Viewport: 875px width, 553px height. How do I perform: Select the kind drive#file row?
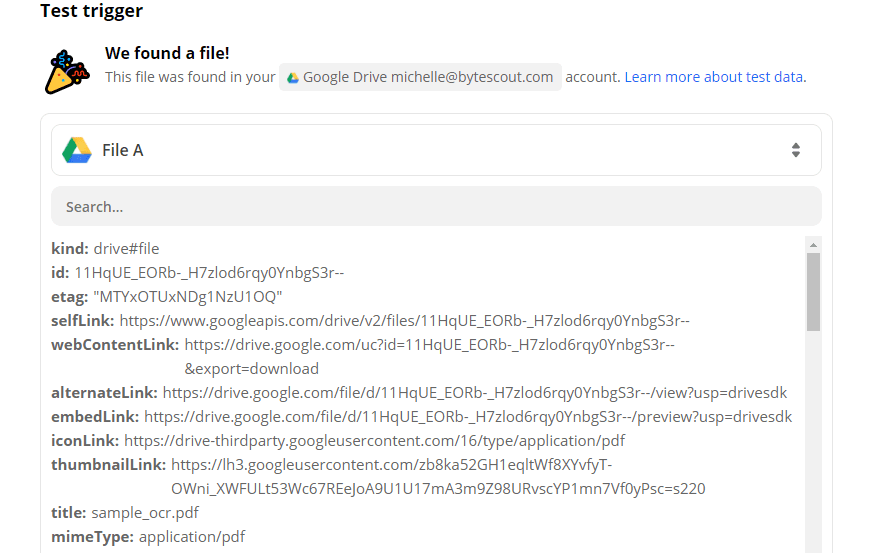(x=105, y=249)
